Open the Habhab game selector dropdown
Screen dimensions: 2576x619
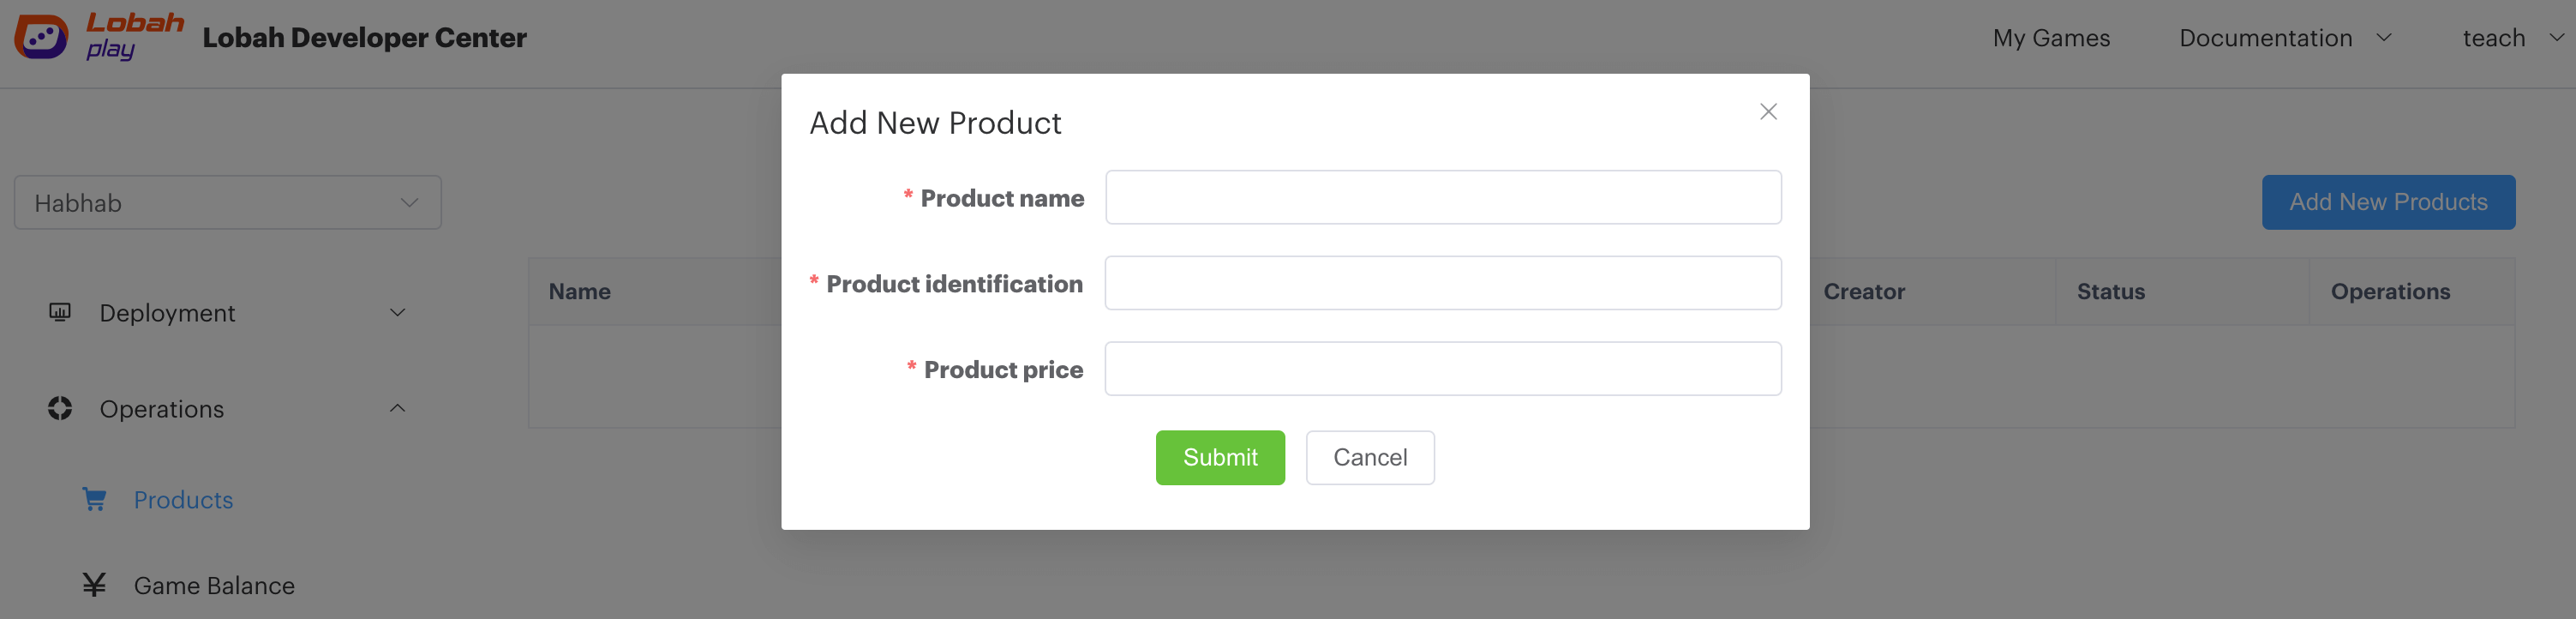(x=228, y=203)
